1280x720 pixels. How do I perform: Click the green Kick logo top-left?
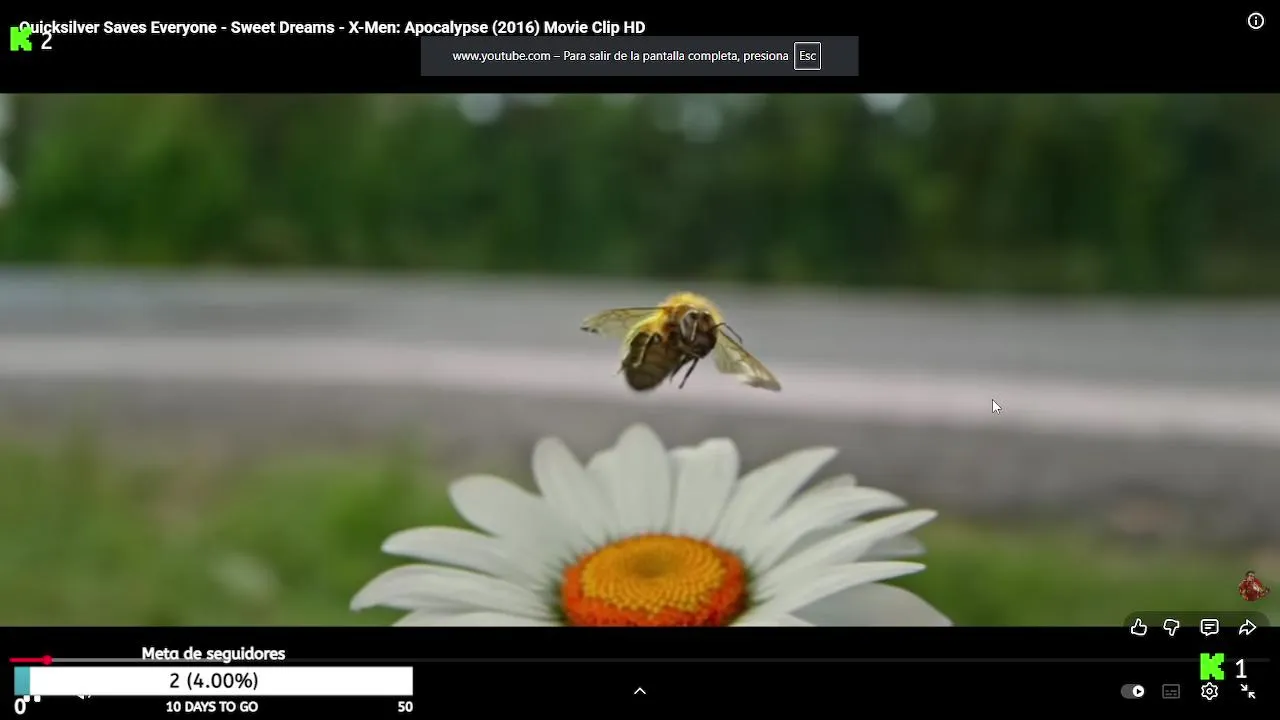pos(21,40)
